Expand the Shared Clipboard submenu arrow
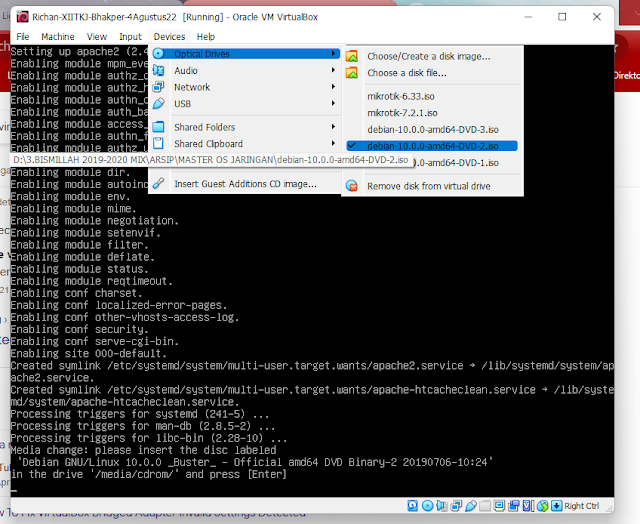Viewport: 640px width, 524px height. (x=333, y=144)
